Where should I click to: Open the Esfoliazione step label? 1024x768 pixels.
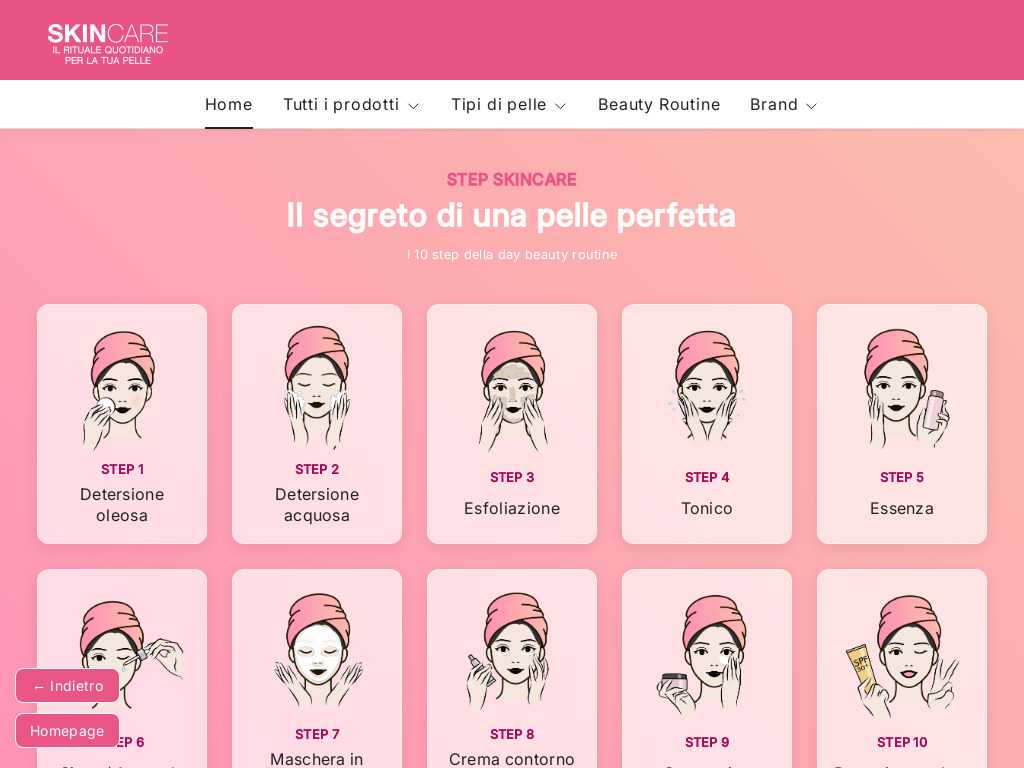512,508
